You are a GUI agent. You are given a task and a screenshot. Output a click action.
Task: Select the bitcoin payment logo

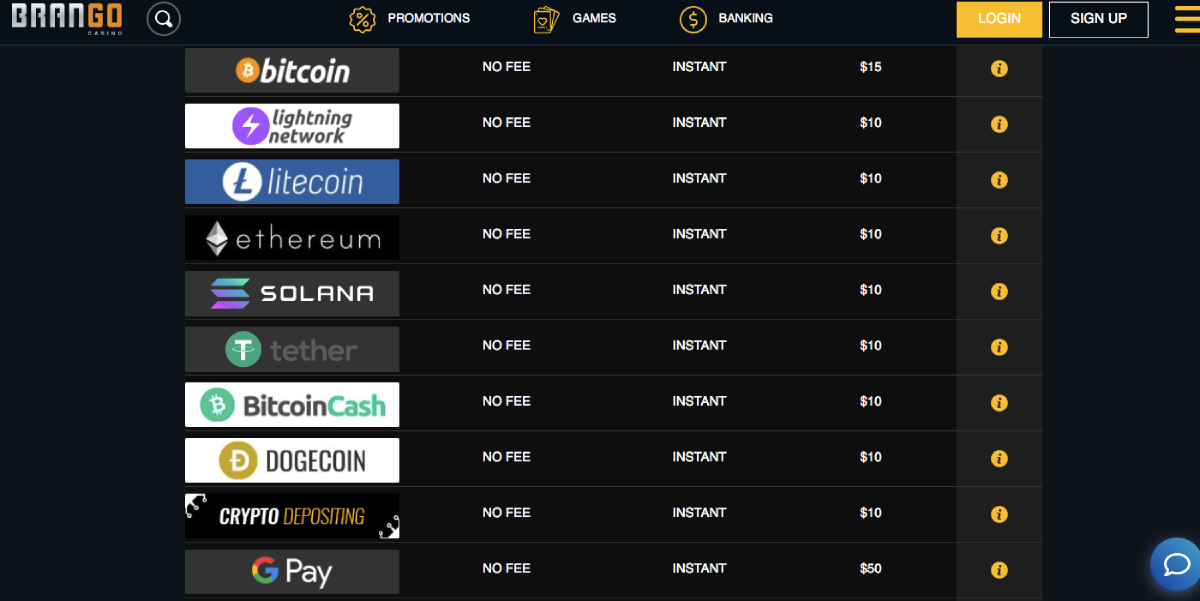pos(292,70)
